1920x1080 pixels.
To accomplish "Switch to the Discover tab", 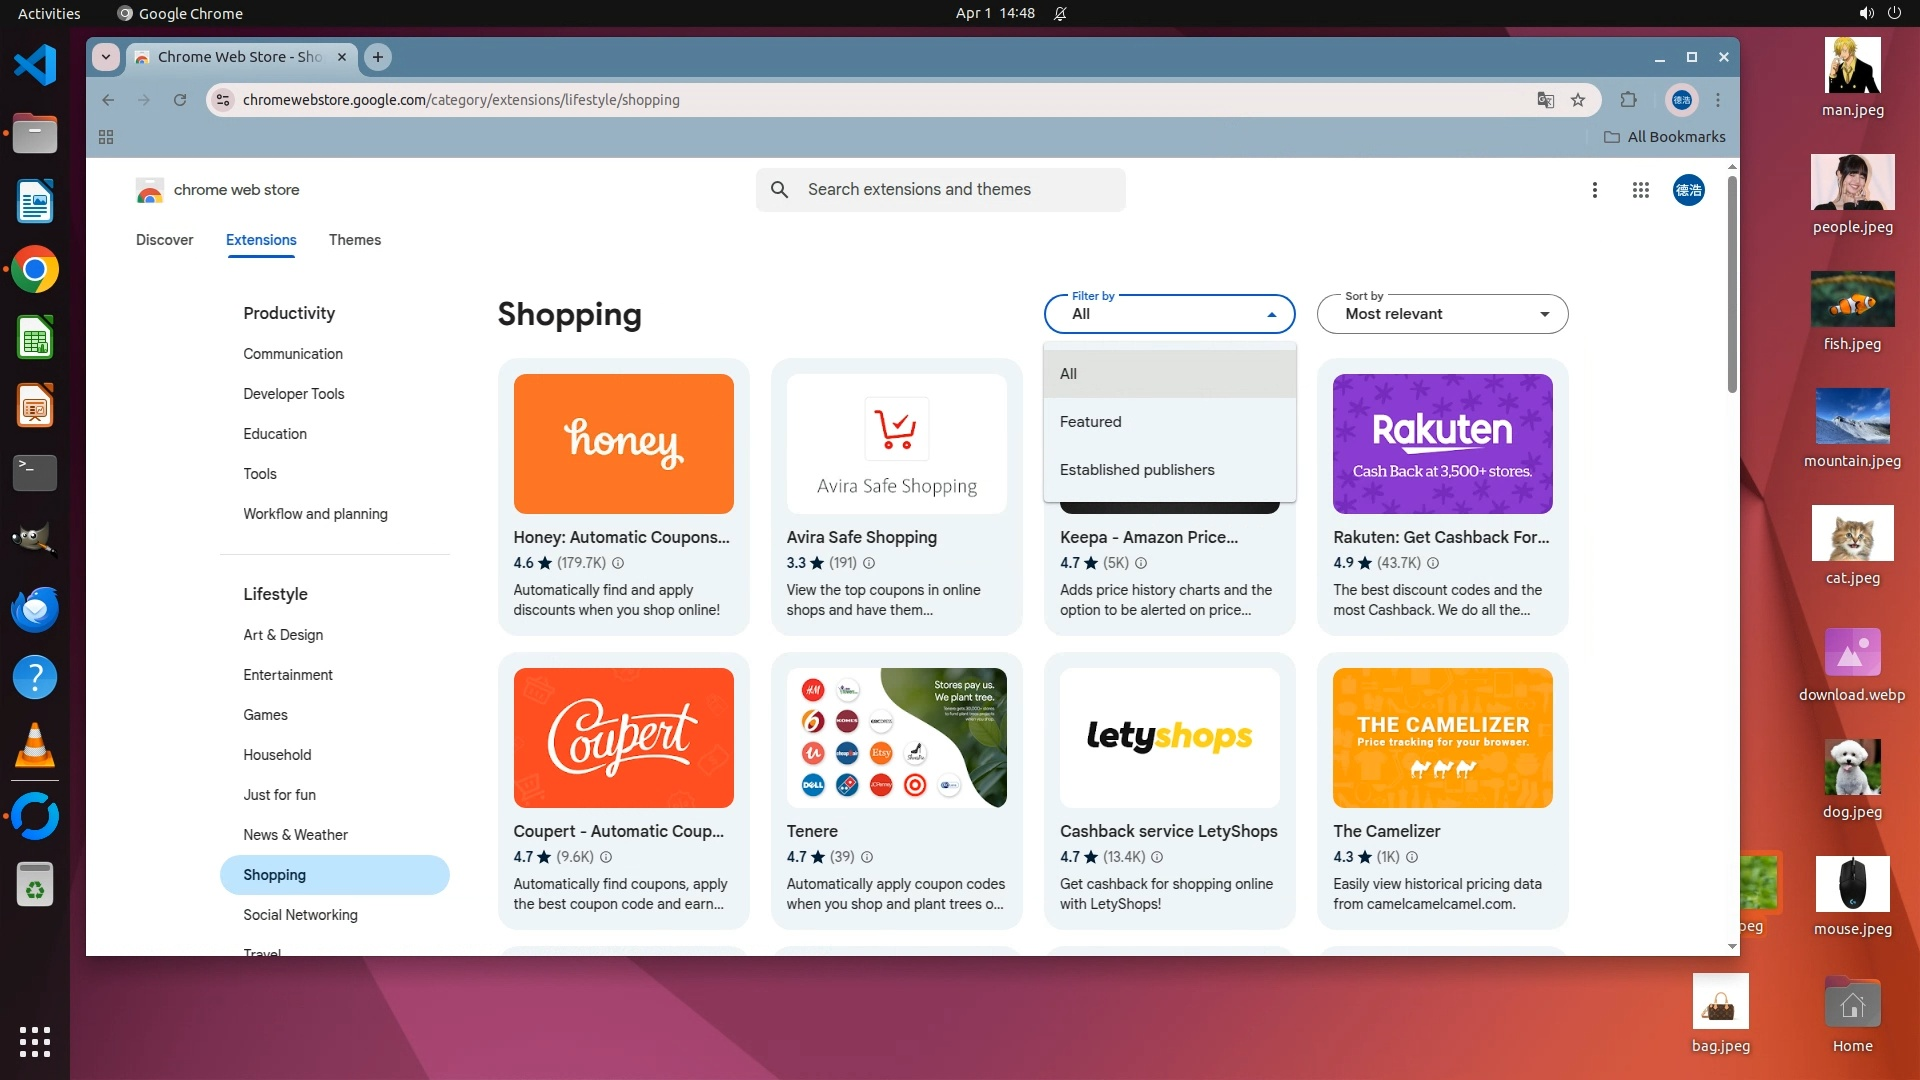I will [164, 240].
